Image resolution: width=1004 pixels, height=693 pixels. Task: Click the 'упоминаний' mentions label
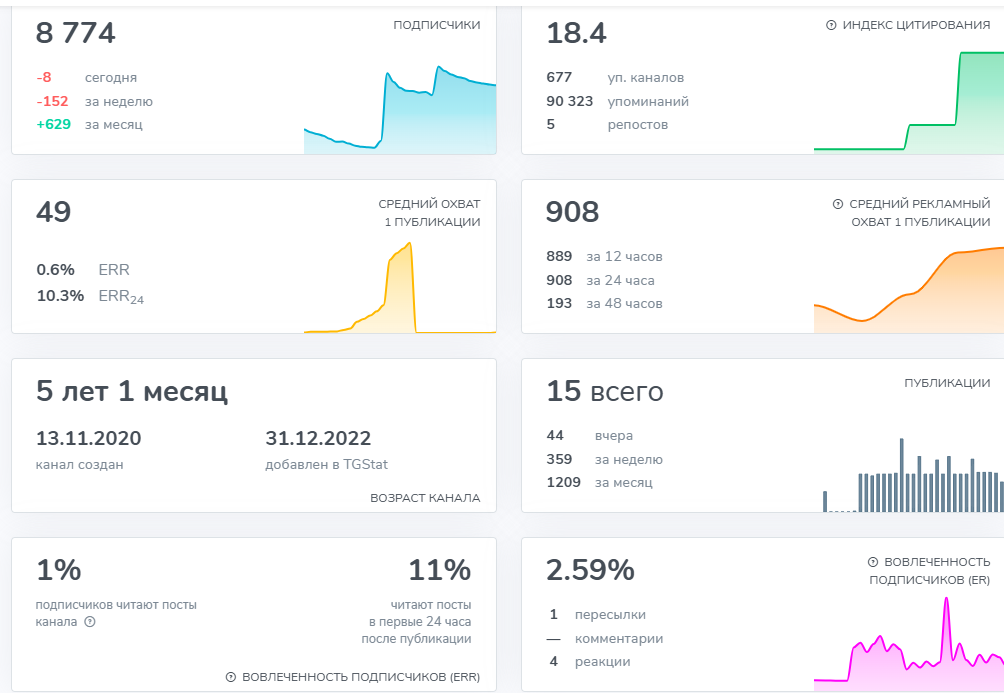click(x=647, y=101)
